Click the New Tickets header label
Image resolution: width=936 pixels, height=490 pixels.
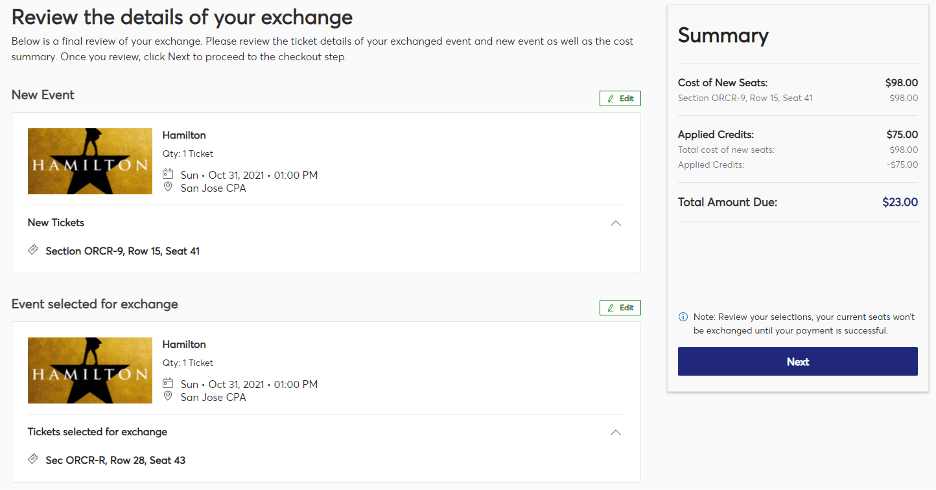point(56,223)
